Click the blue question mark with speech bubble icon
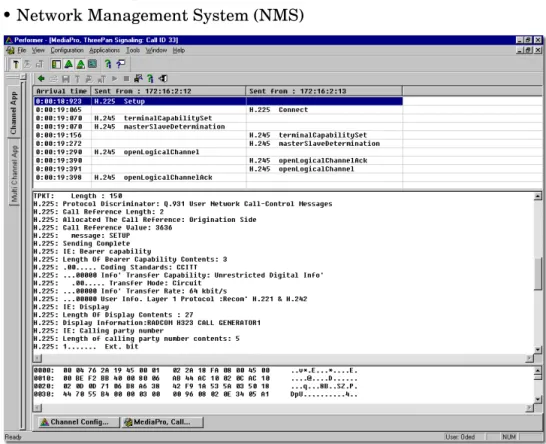546x444 pixels. [120, 64]
